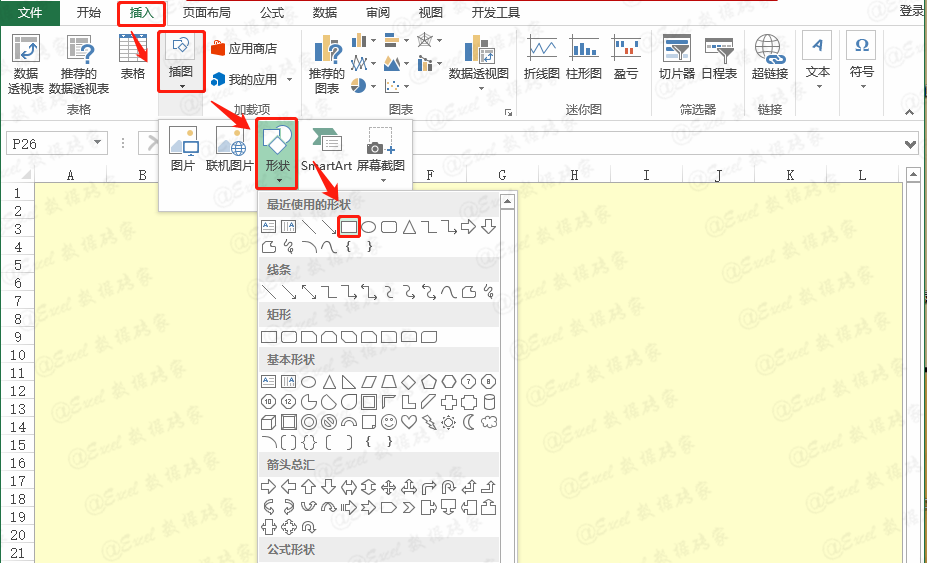Switch to the 开始 ribbon tab
Screen dimensions: 927x563
coord(89,12)
